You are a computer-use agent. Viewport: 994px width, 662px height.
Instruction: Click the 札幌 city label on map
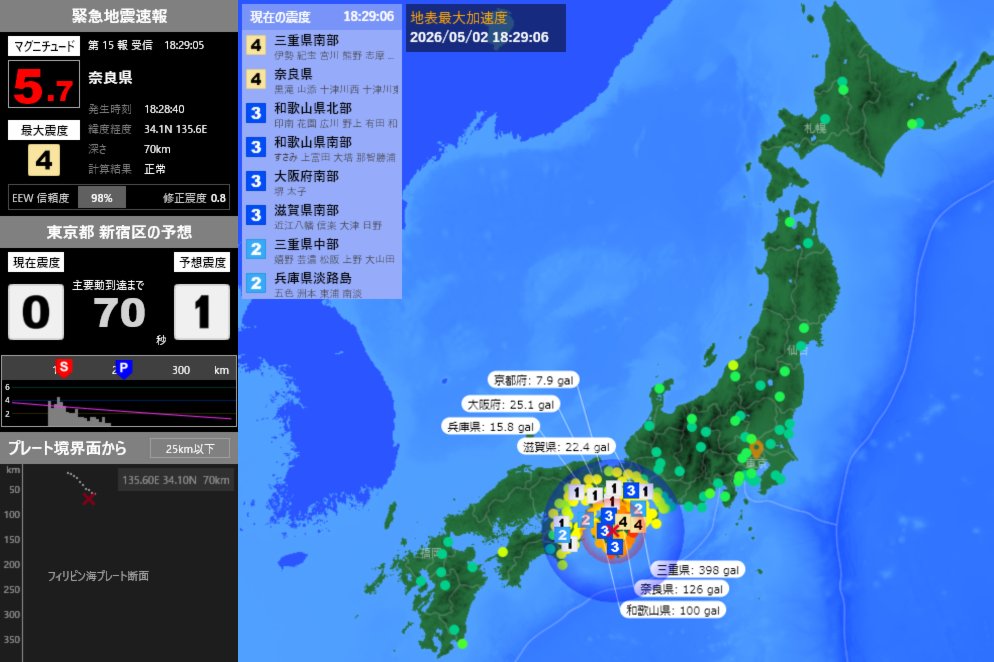pos(815,128)
